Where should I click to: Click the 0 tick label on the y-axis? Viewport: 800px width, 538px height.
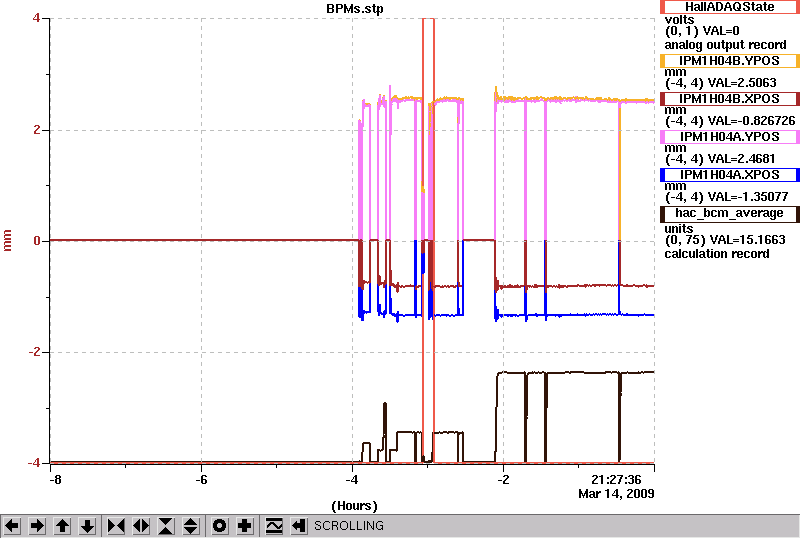[37, 240]
